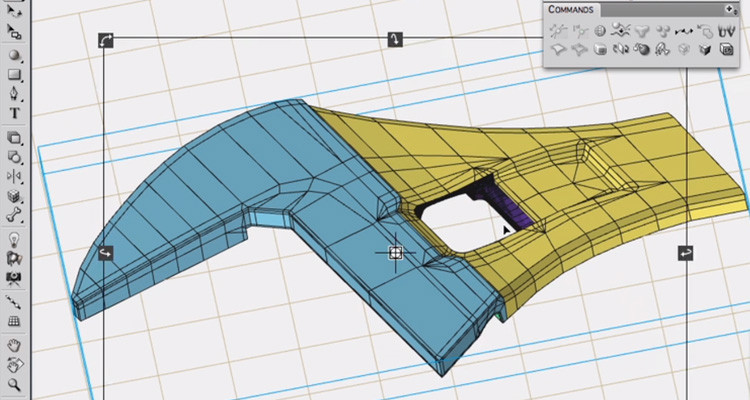Select the Magnifier zoom tool
Viewport: 750px width, 400px height.
point(14,385)
